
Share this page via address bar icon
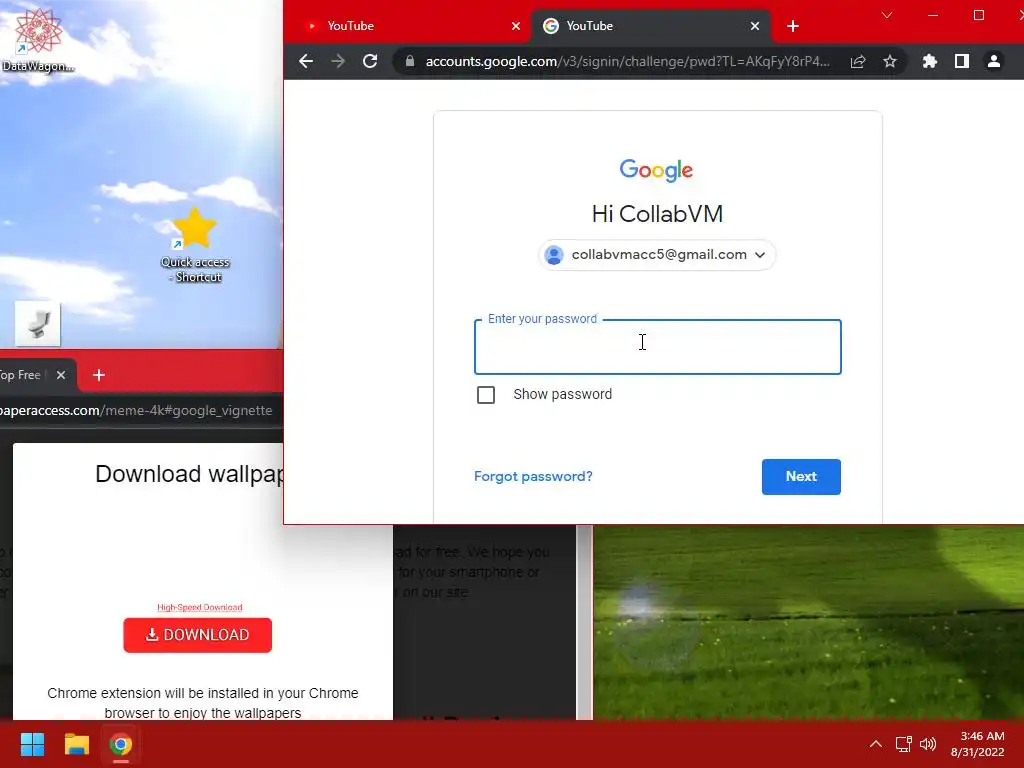857,61
